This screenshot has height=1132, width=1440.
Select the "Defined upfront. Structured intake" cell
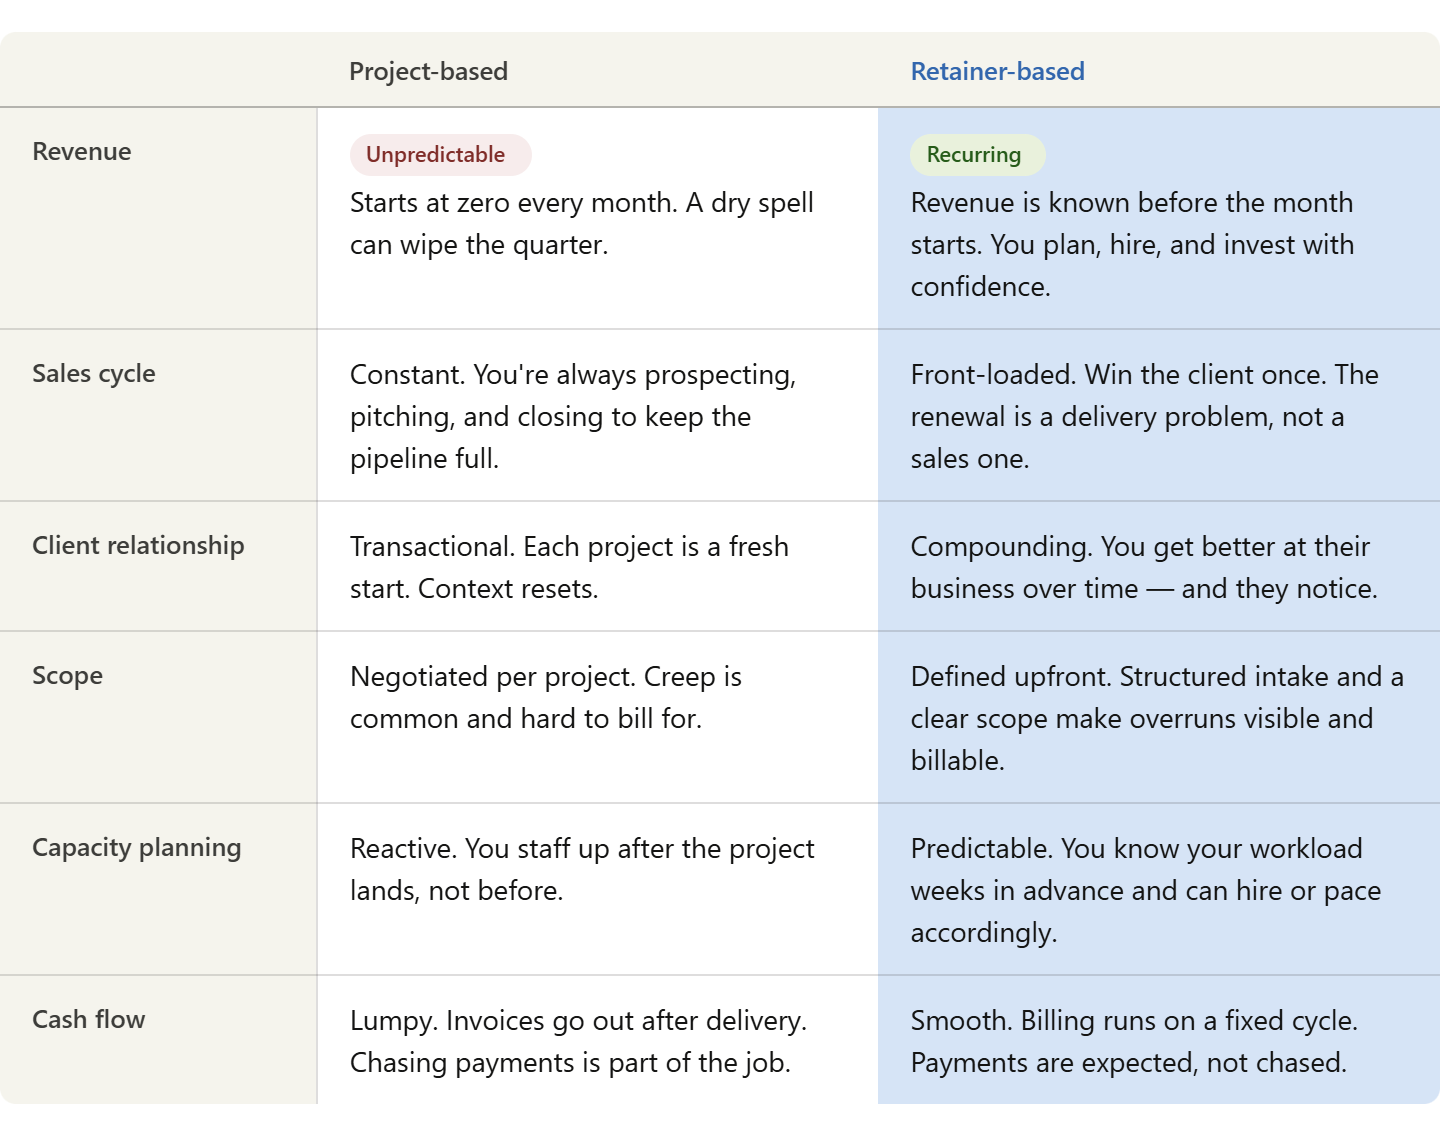coord(1156,718)
